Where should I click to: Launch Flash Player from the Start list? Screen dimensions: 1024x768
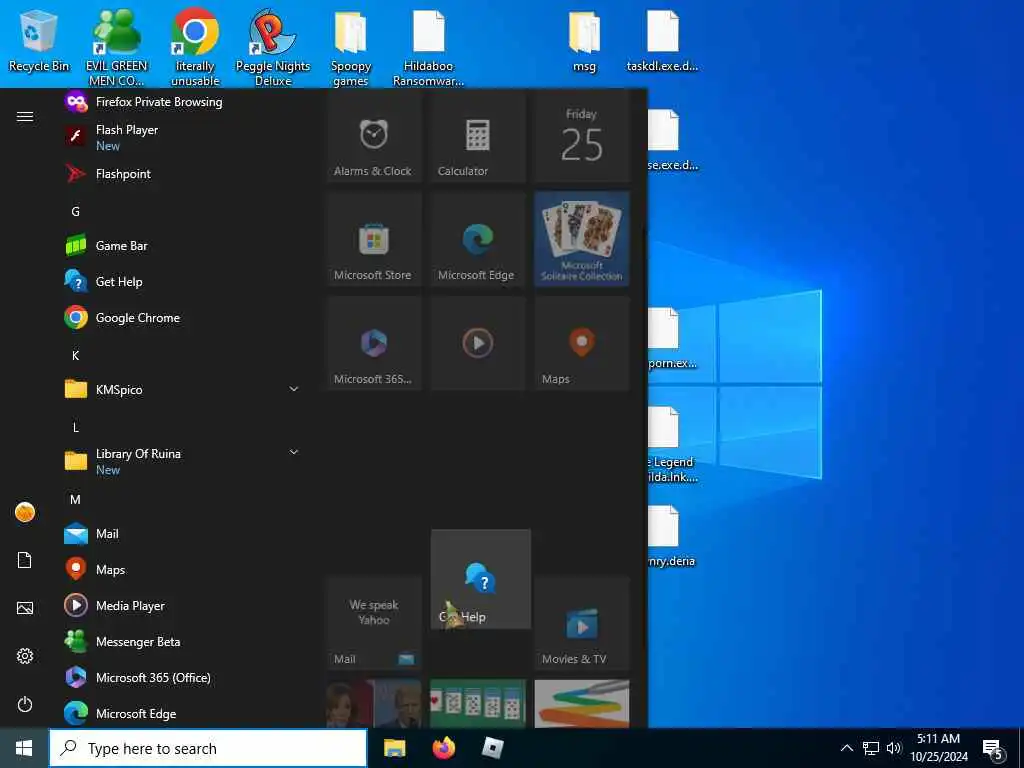pos(181,137)
